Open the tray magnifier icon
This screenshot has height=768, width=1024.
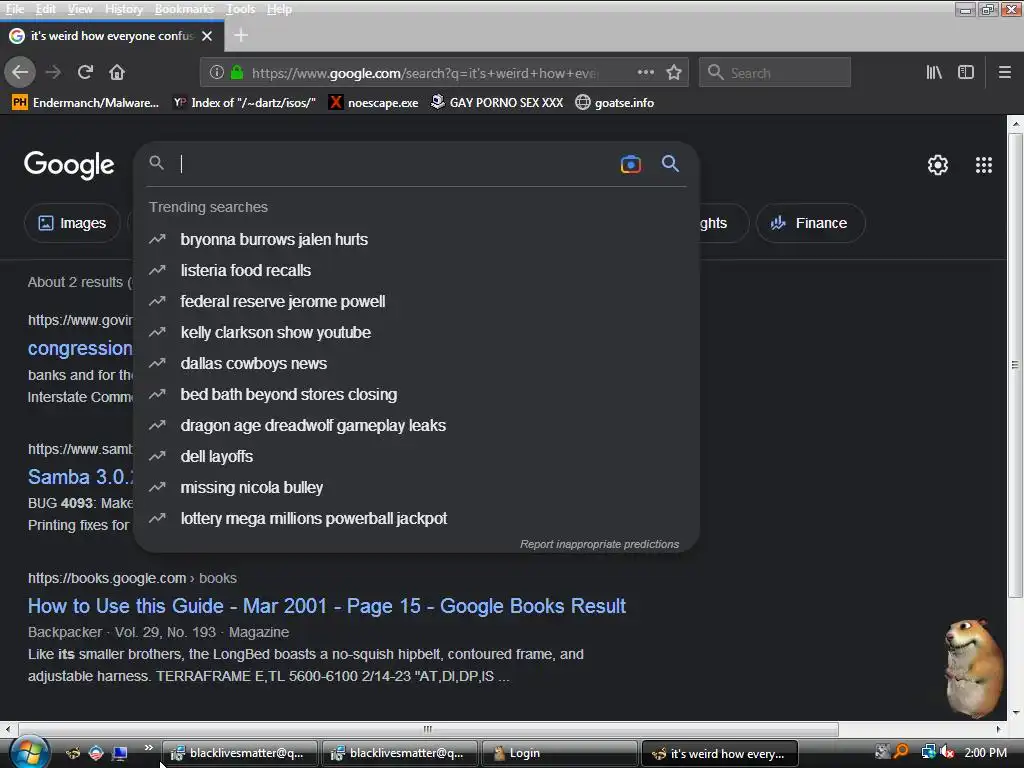pos(901,752)
